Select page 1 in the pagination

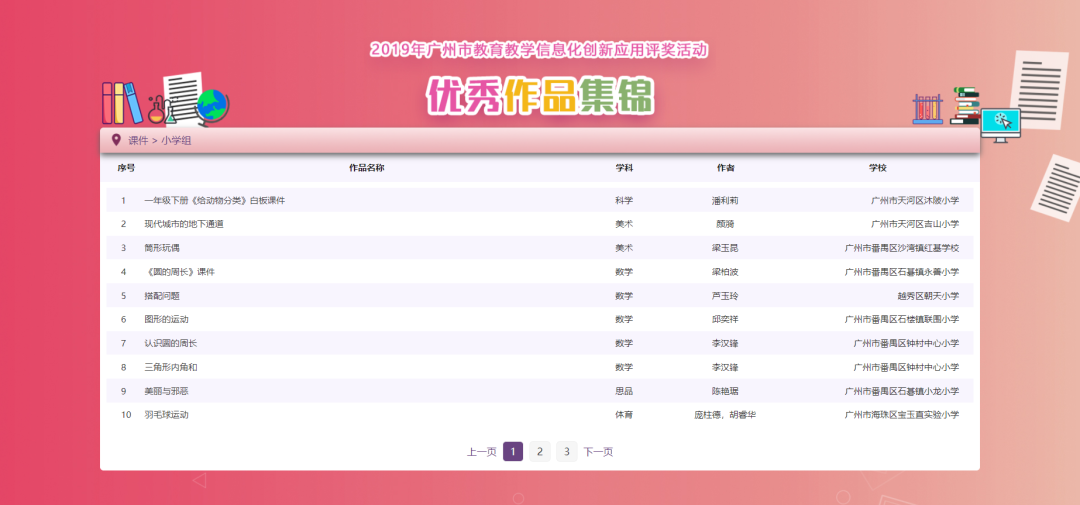tap(513, 451)
